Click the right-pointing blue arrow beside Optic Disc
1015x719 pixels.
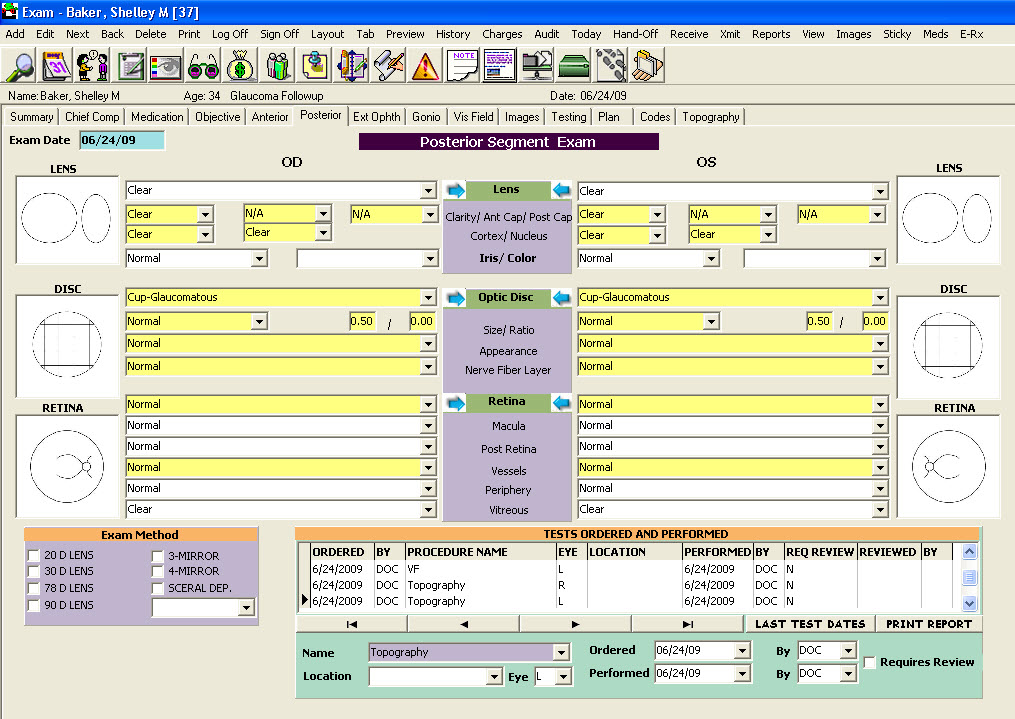click(x=456, y=298)
